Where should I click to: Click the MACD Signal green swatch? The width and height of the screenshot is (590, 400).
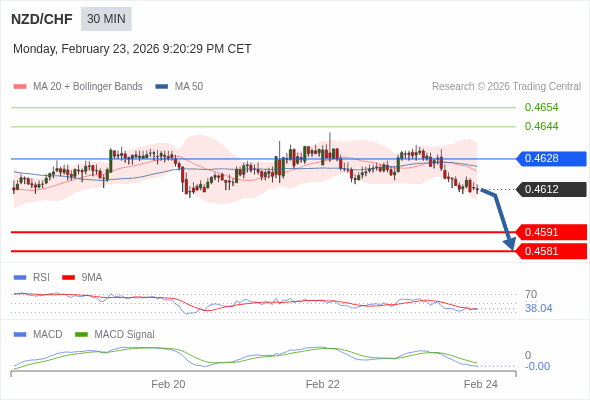tap(81, 335)
